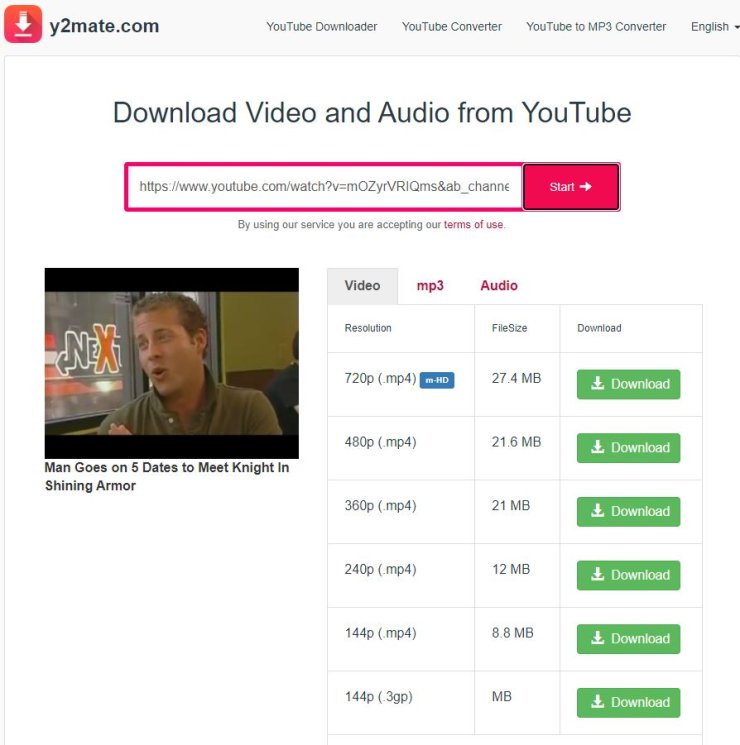Download the 240p mp4 video

tap(628, 575)
